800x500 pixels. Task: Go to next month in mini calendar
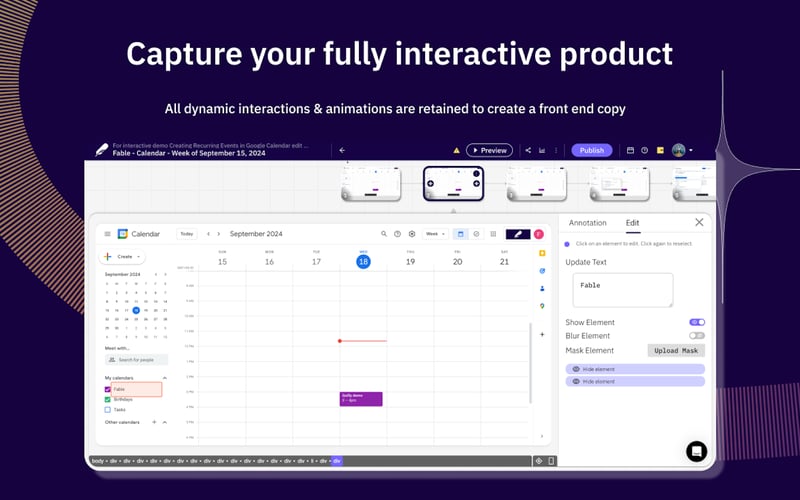(165, 274)
